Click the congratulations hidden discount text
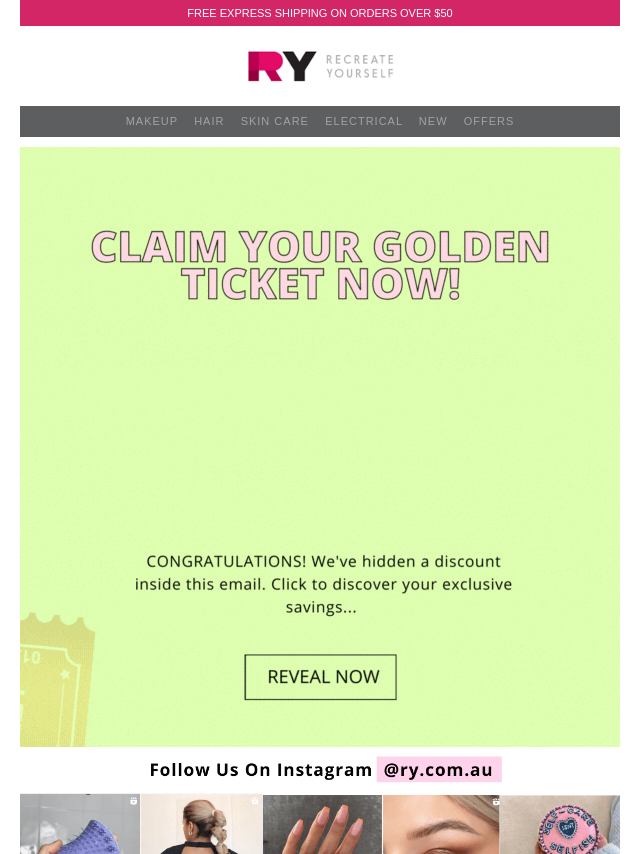 [x=323, y=584]
